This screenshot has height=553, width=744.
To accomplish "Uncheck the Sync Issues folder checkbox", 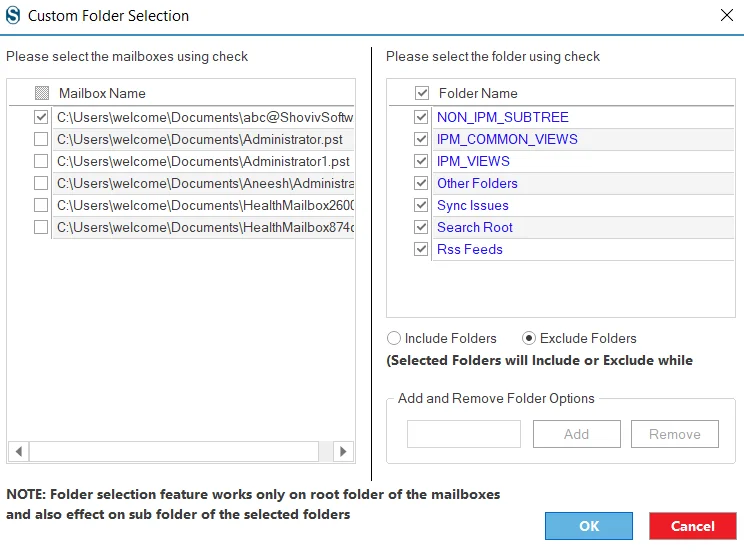I will [421, 205].
